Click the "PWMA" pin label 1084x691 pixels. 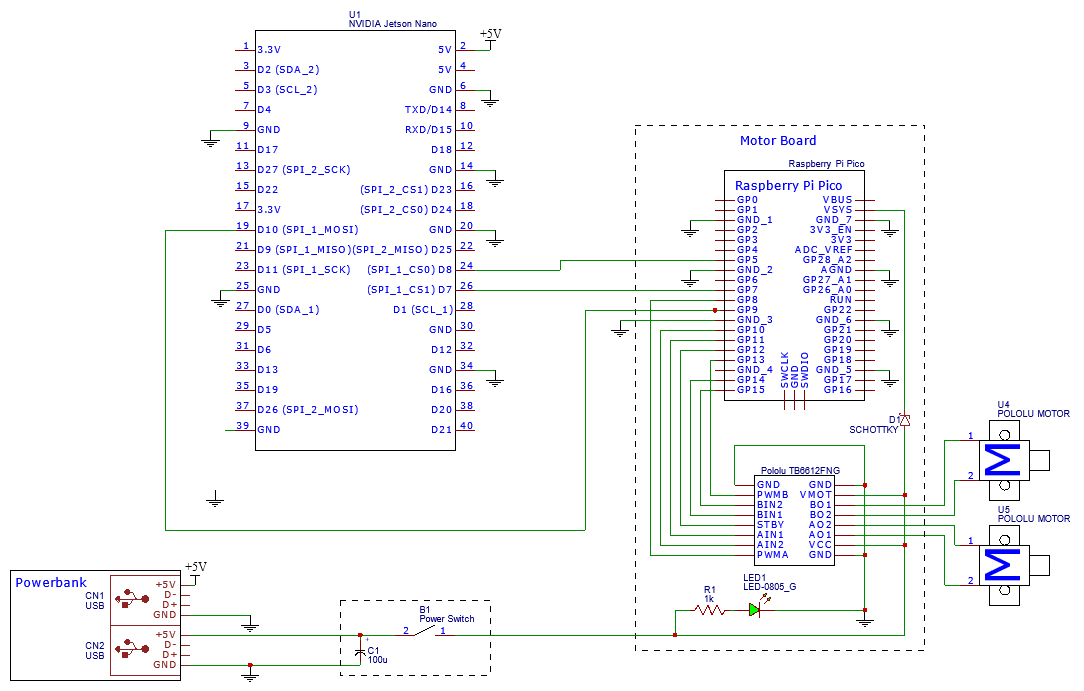pyautogui.click(x=773, y=555)
